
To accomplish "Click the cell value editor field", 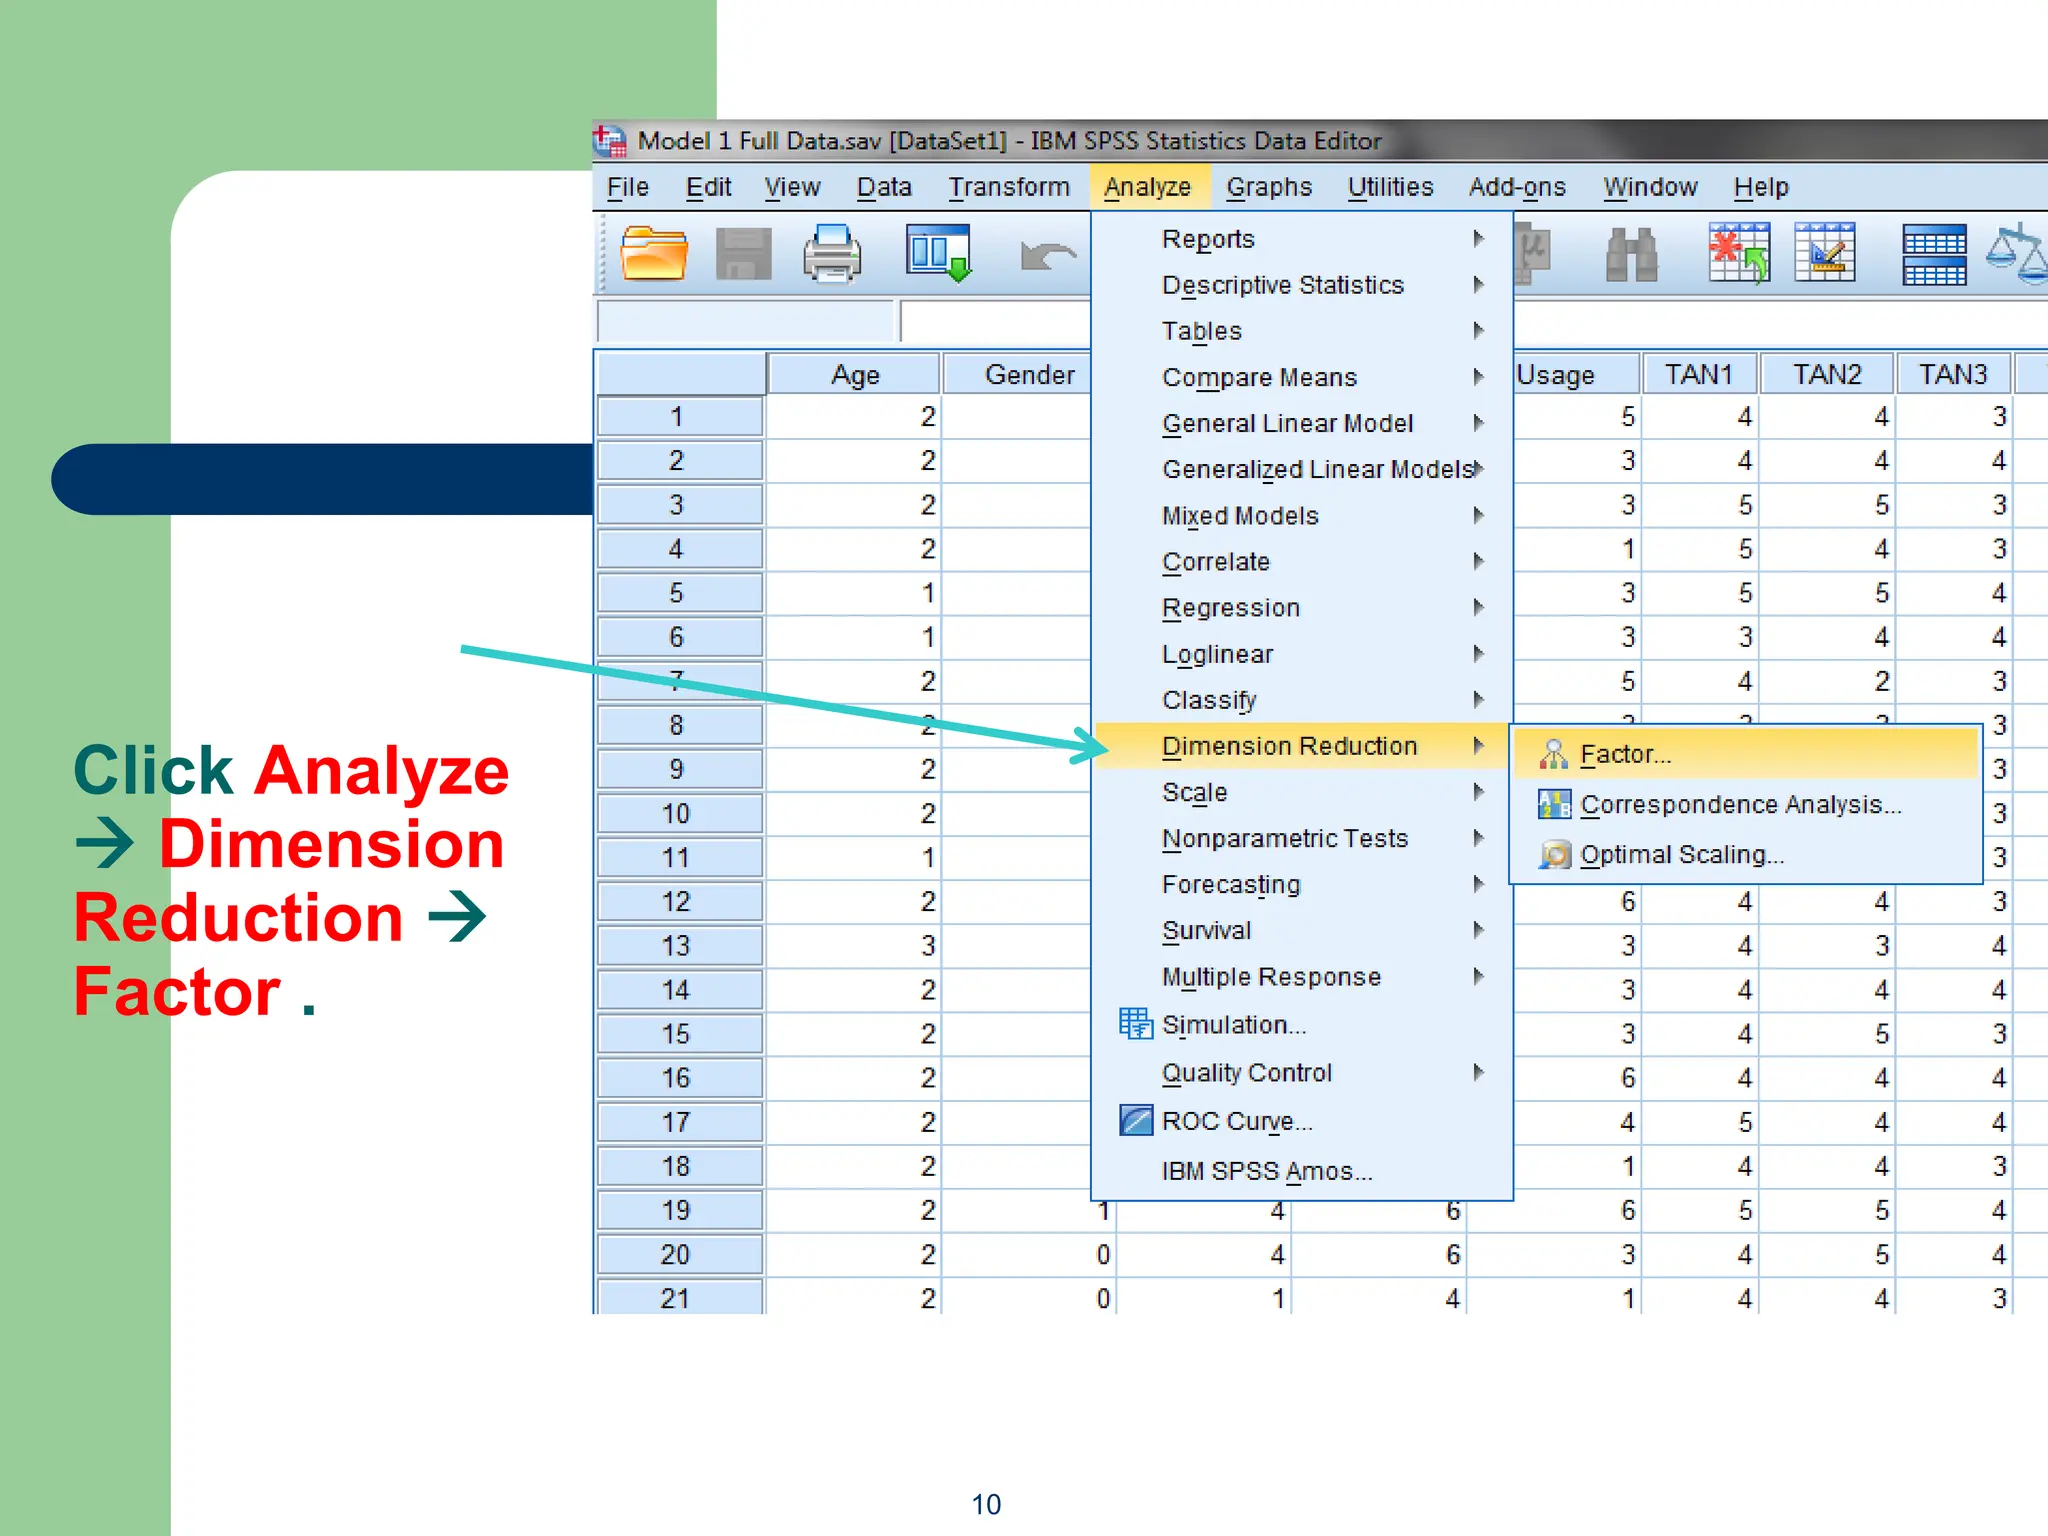I will tap(996, 321).
